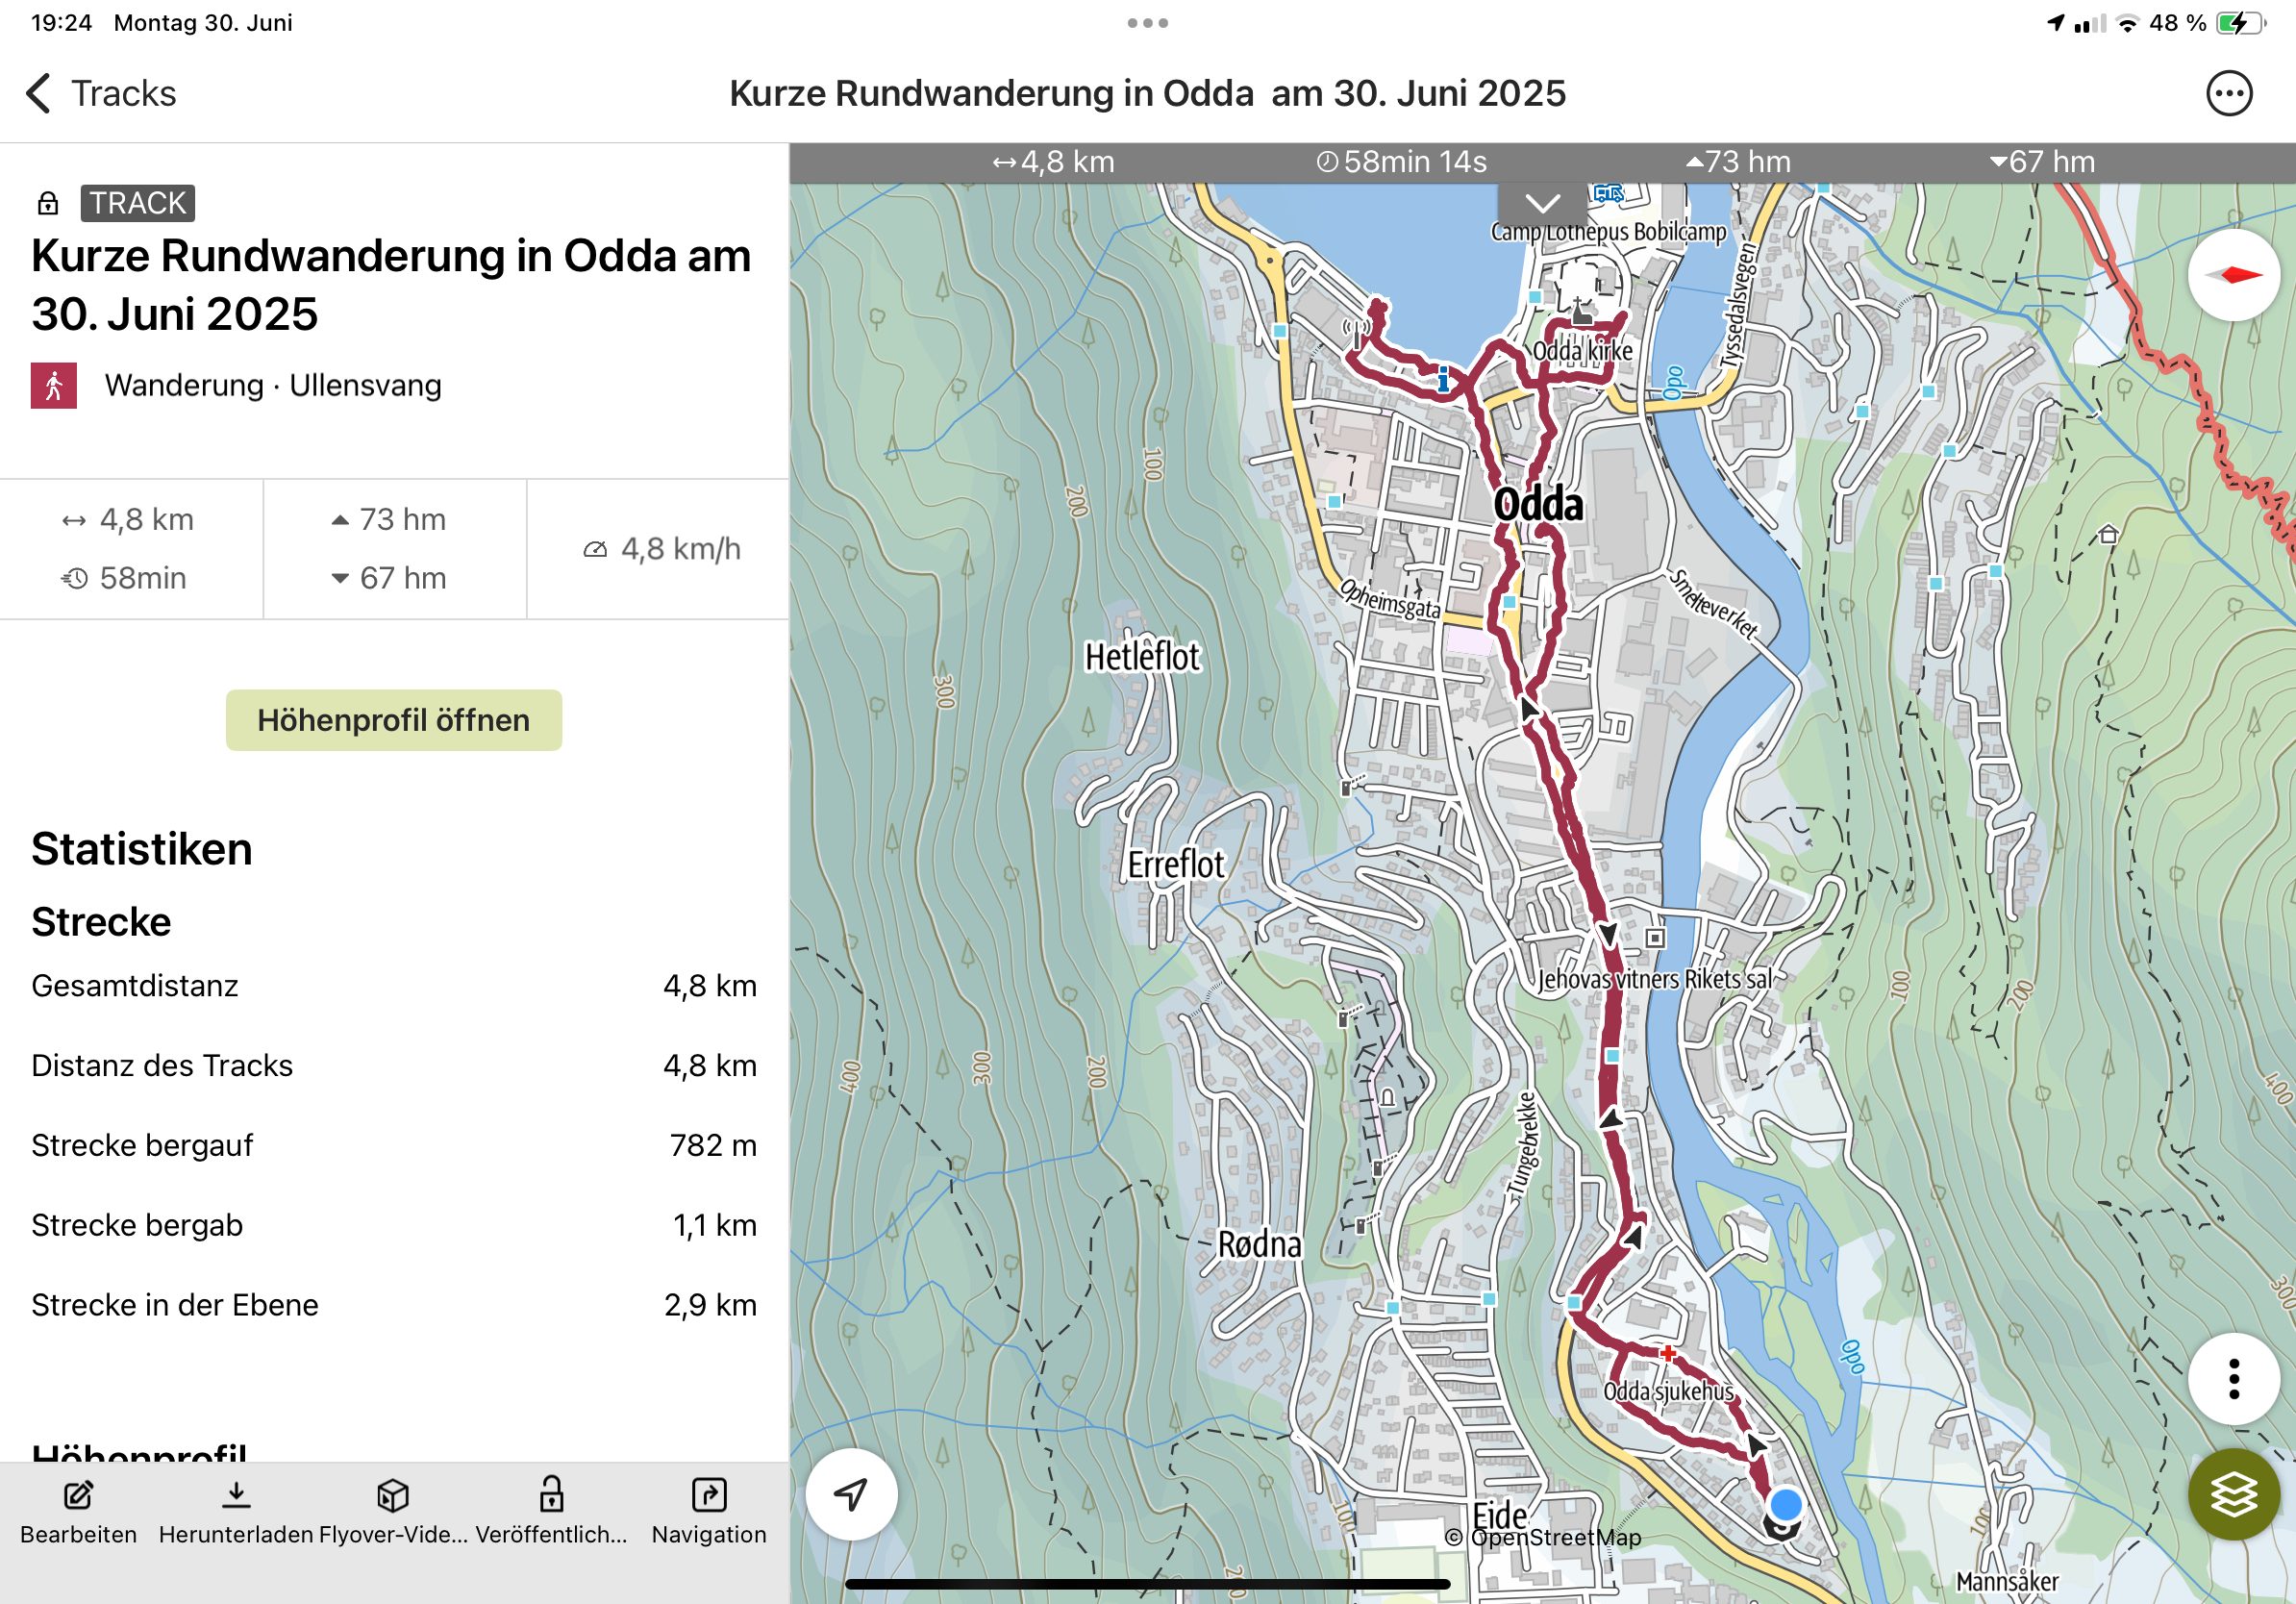Image resolution: width=2296 pixels, height=1604 pixels.
Task: Select 73 hm ascent in summary
Action: tap(389, 519)
